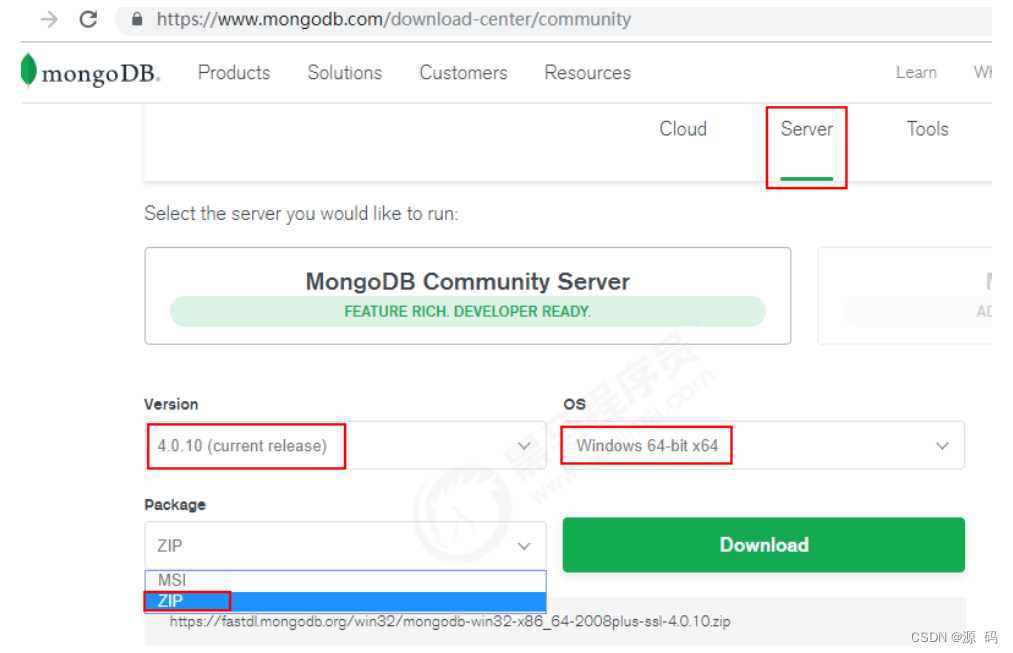Click the browser forward arrow
Screen dimensions: 1013x653
click(x=49, y=19)
